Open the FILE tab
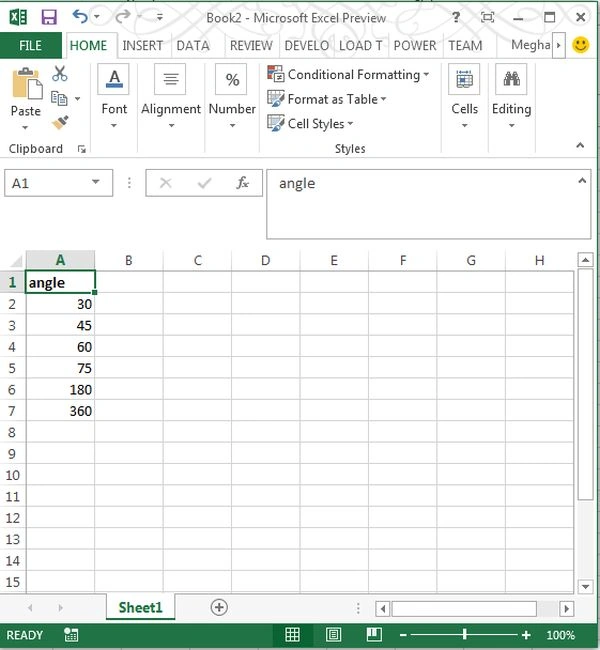Viewport: 600px width, 650px height. [31, 45]
